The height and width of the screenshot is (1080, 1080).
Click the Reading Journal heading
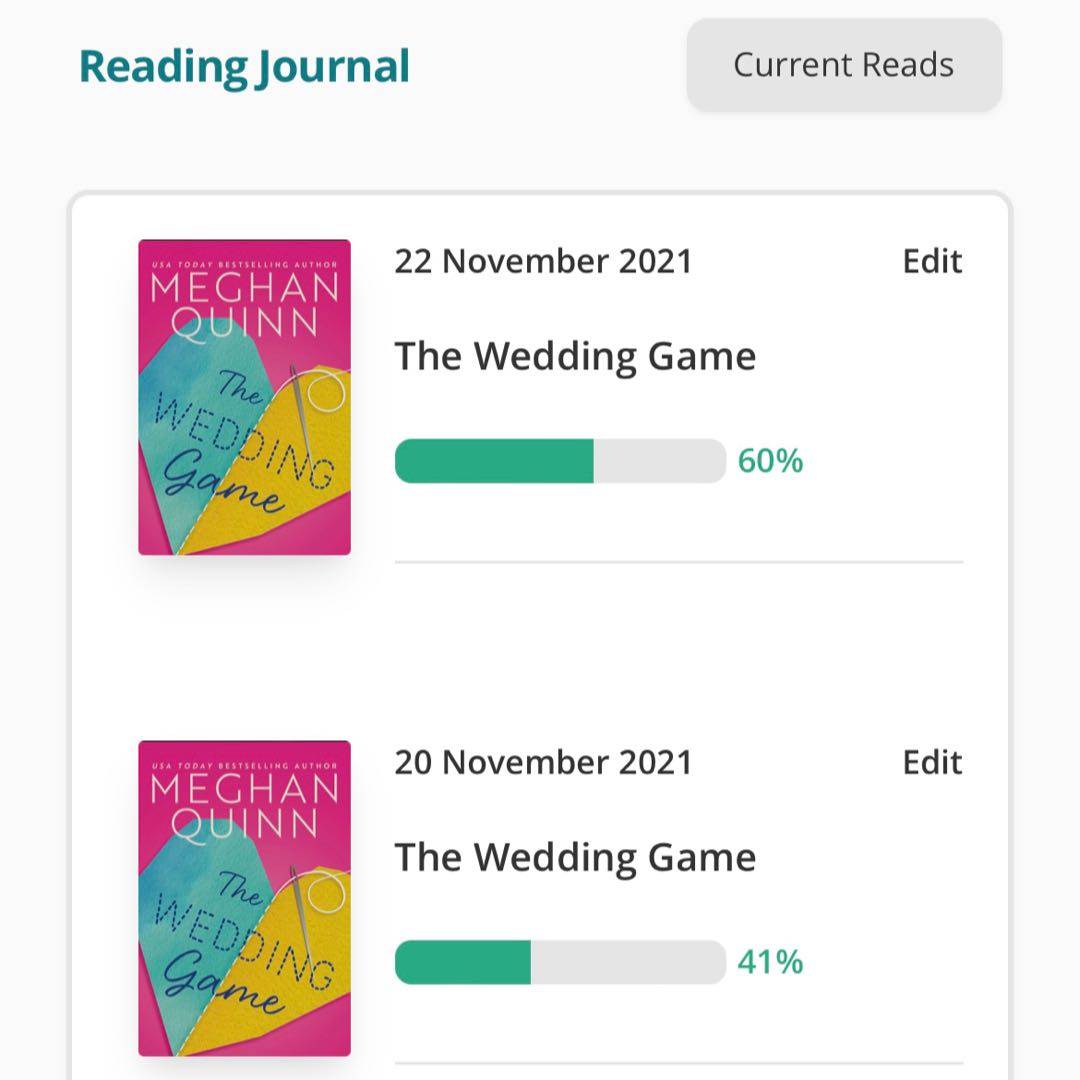(244, 66)
